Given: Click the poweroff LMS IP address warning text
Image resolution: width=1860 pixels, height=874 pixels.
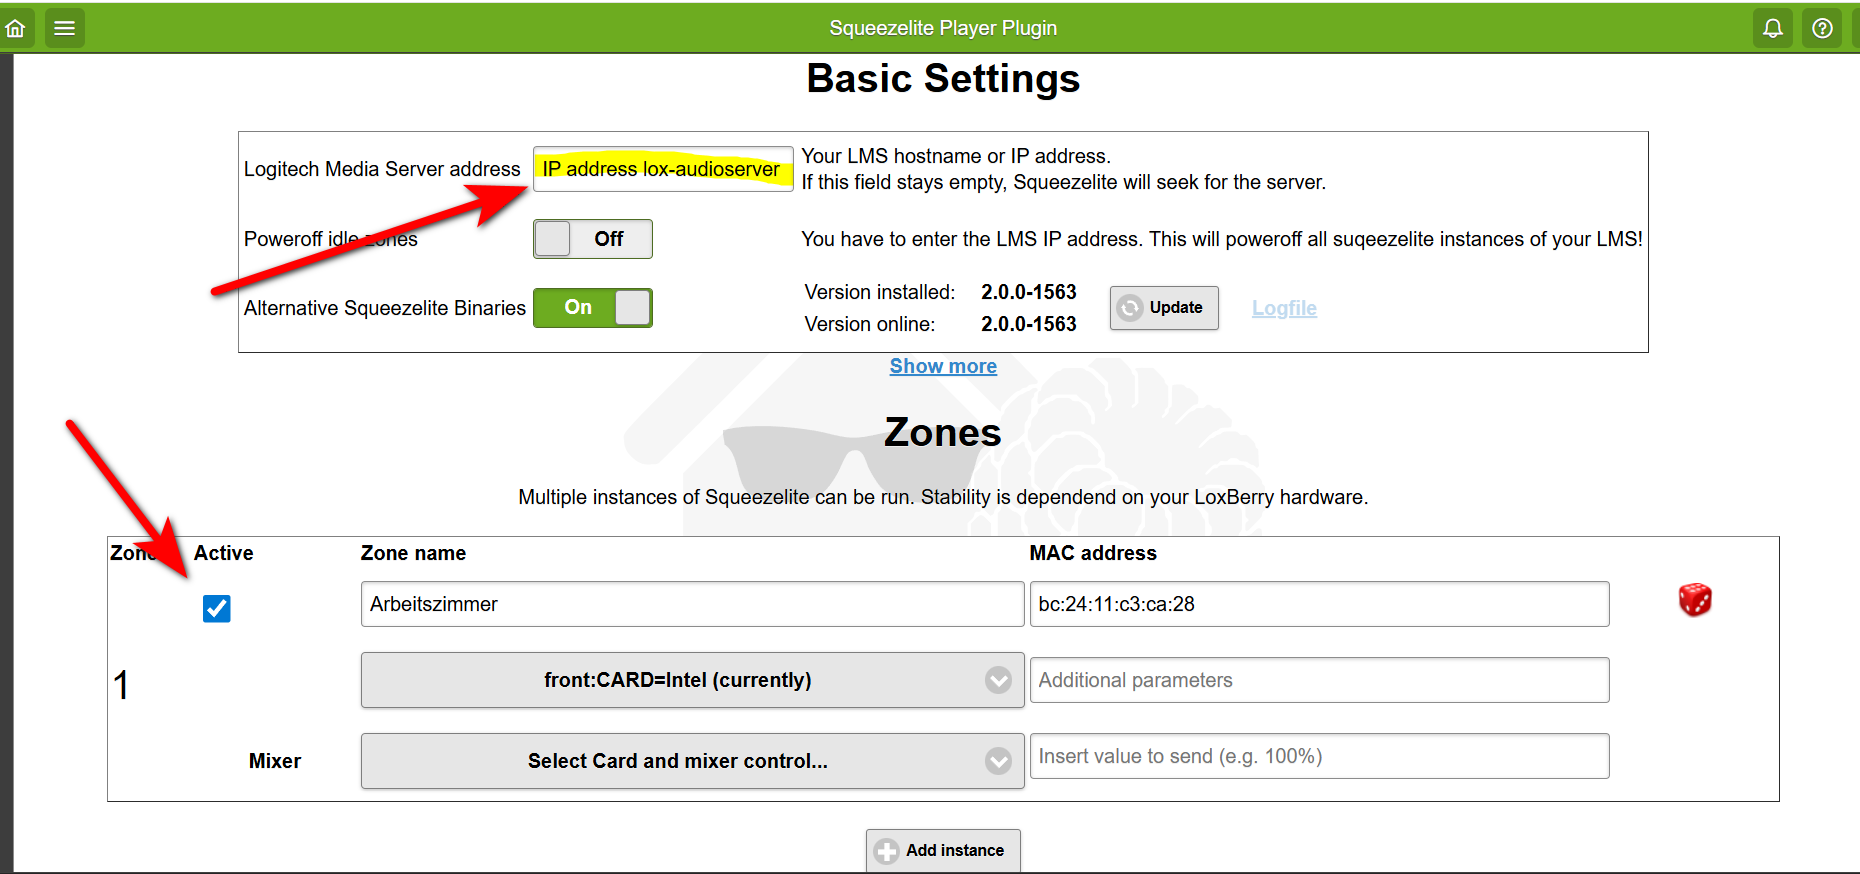Looking at the screenshot, I should [x=1222, y=239].
